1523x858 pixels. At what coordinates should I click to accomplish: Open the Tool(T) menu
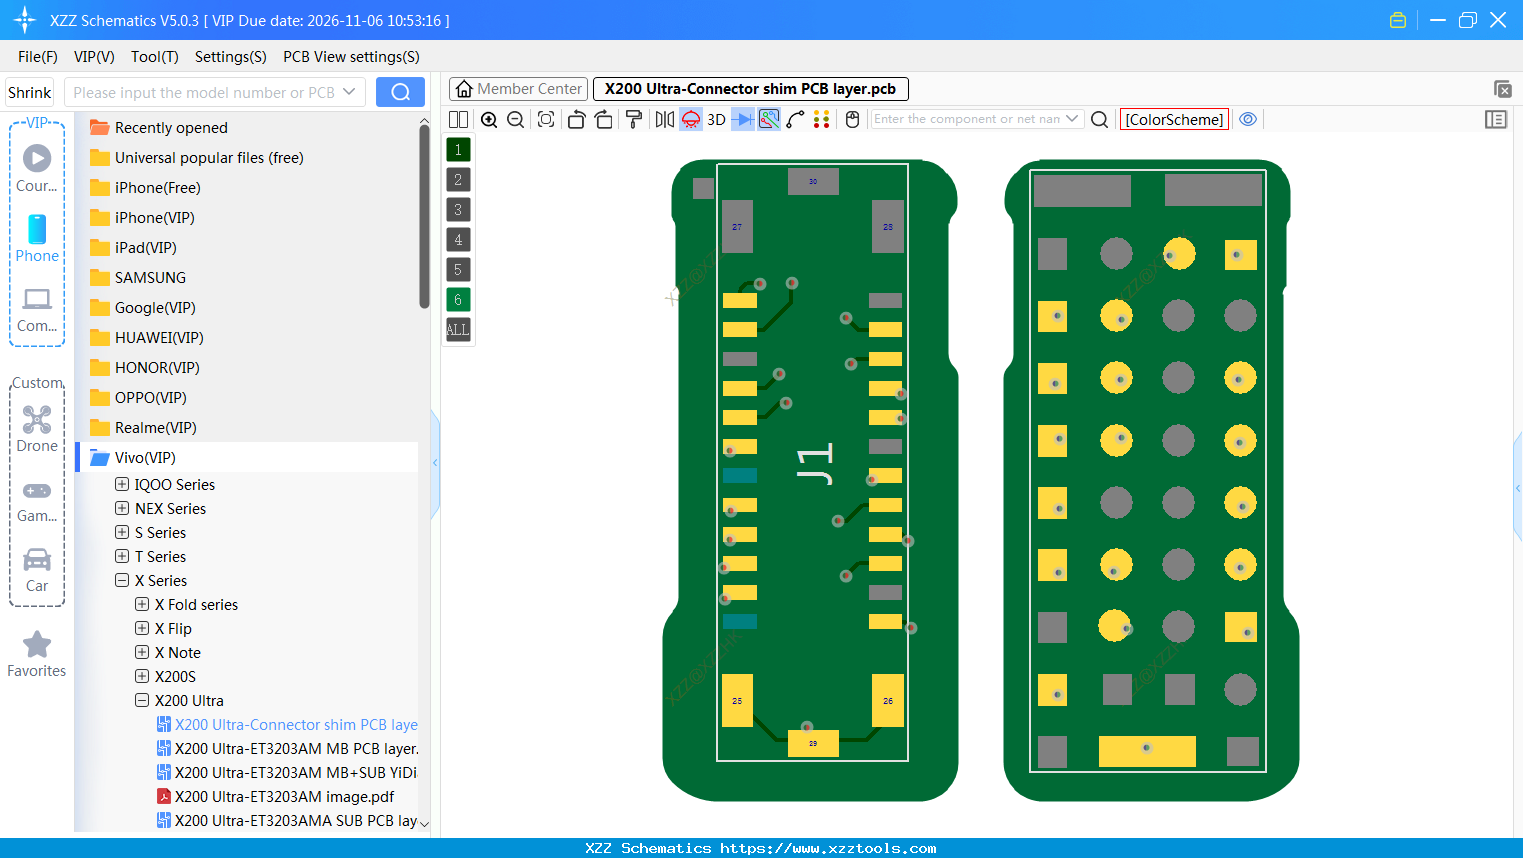click(154, 57)
